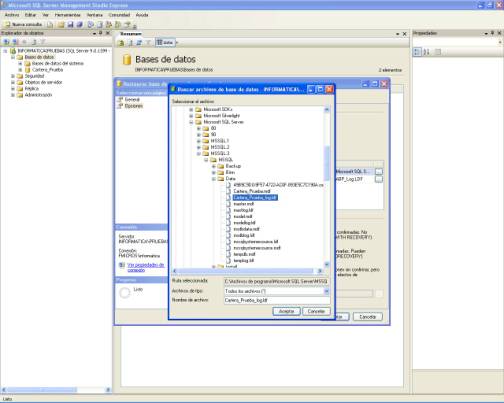Expand the Réplica node
Image resolution: width=504 pixels, height=403 pixels.
coord(13,89)
